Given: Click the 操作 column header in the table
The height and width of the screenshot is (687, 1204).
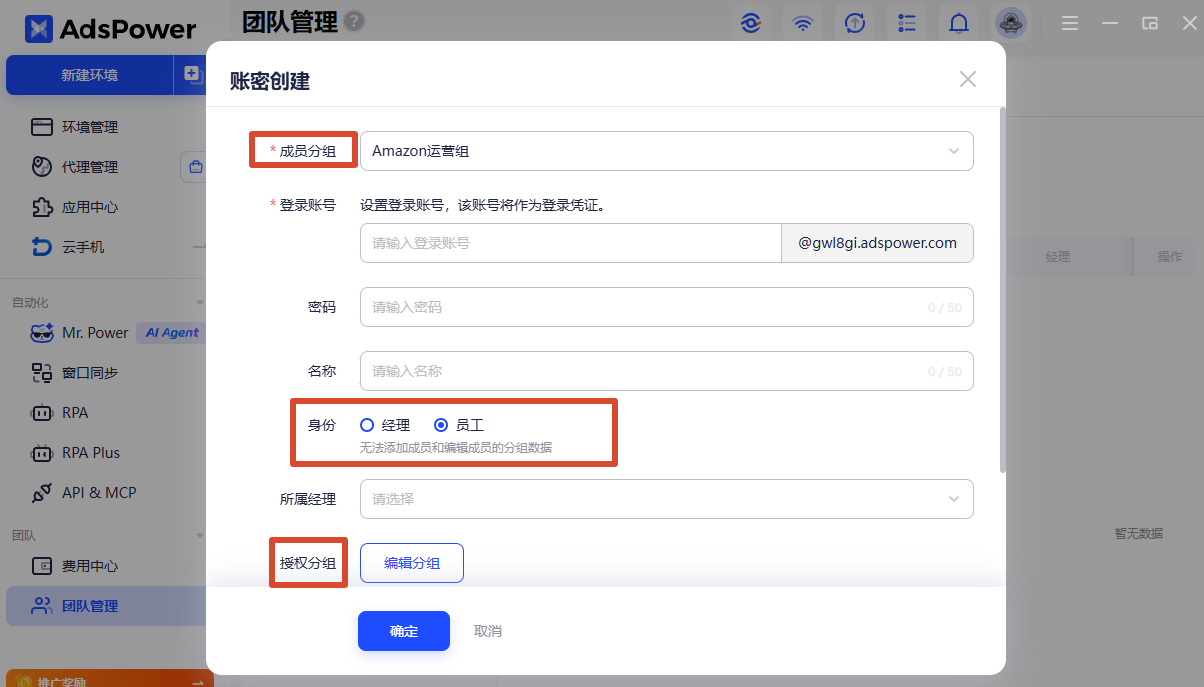Looking at the screenshot, I should point(1170,257).
